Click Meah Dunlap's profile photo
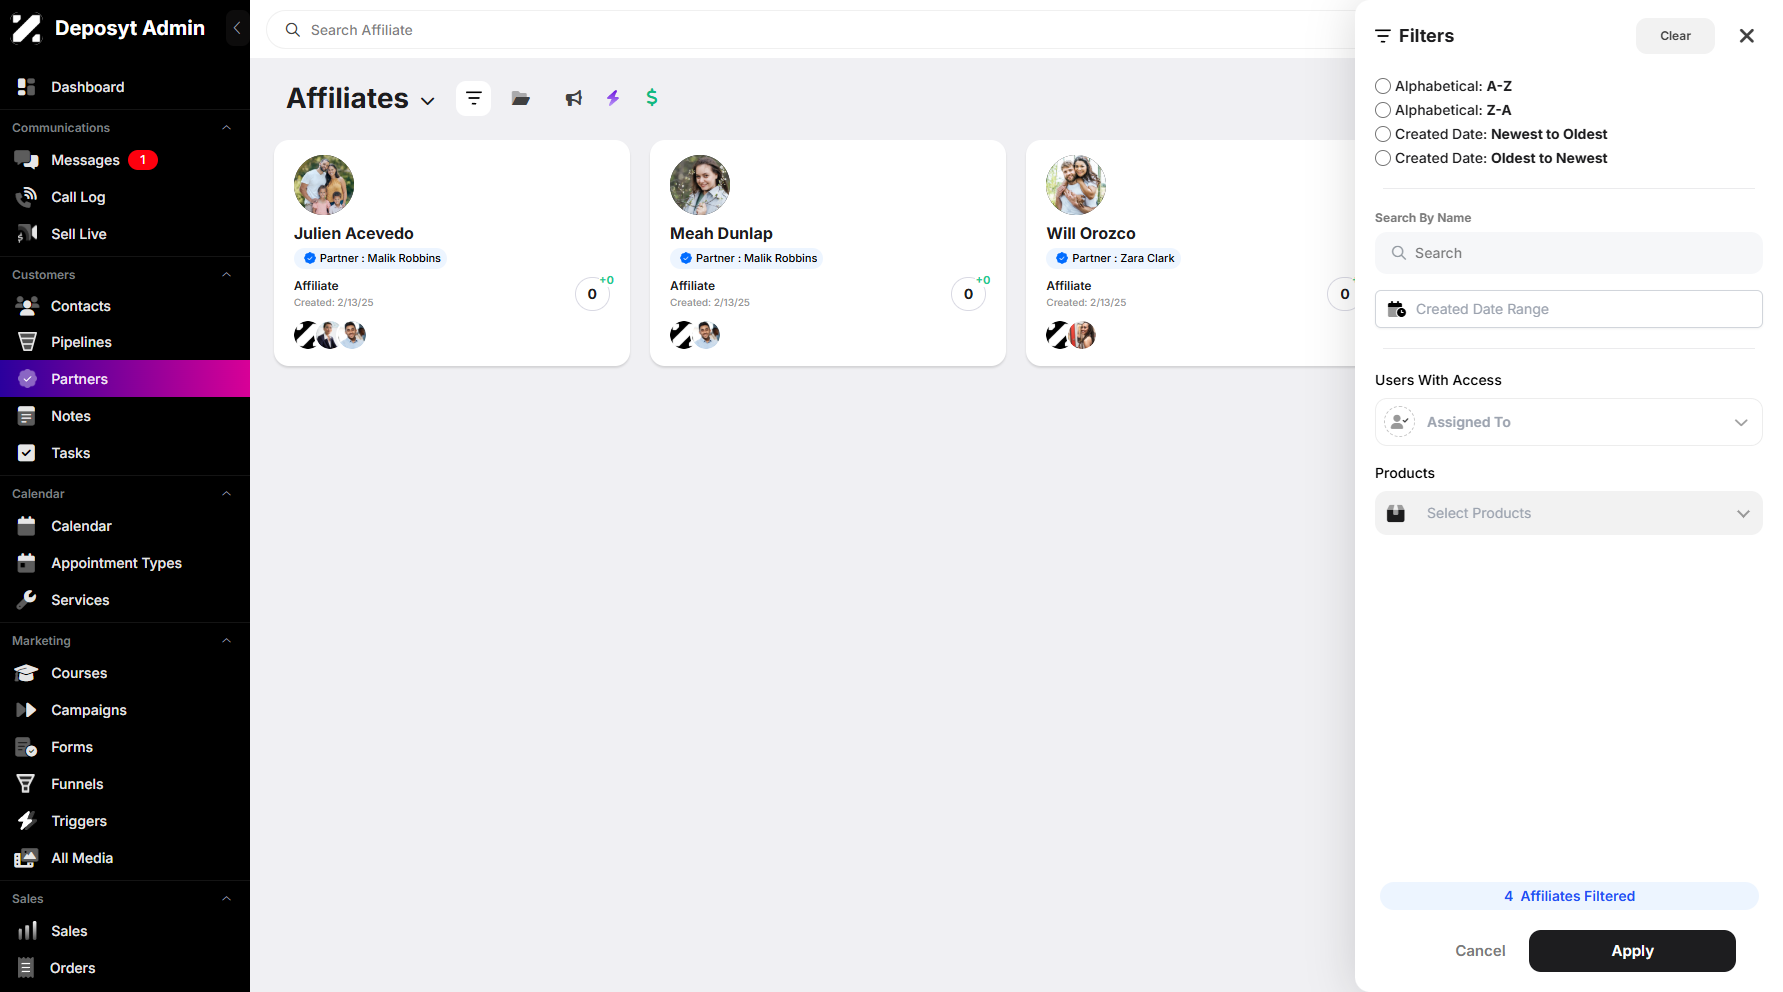The height and width of the screenshot is (992, 1783). pyautogui.click(x=700, y=185)
